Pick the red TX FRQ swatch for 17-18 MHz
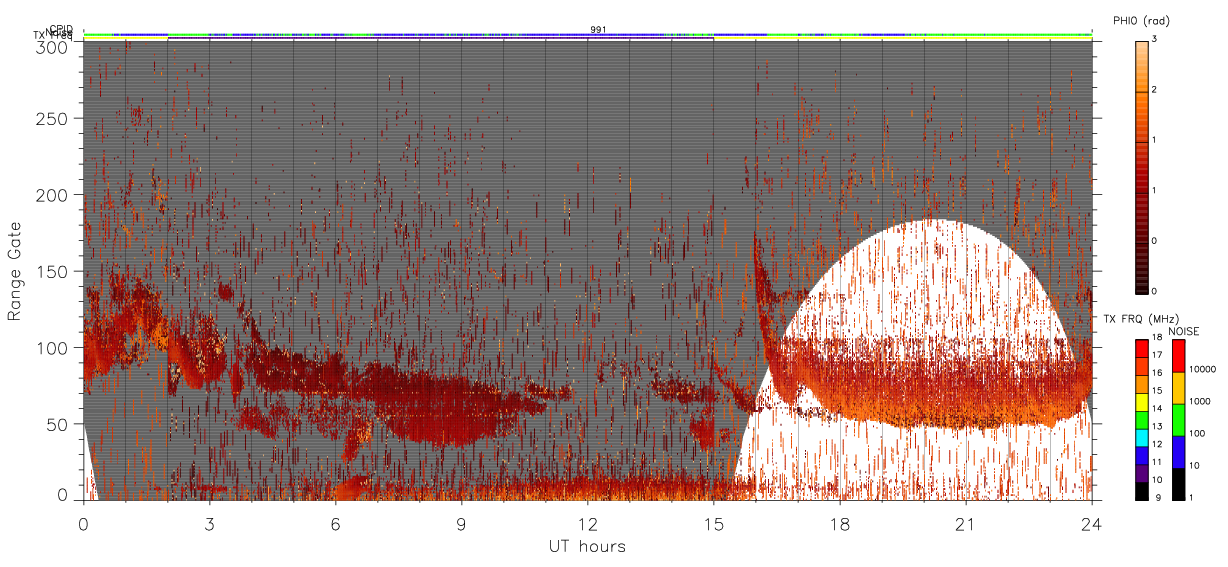Viewport: 1228px width, 567px height. click(1141, 348)
